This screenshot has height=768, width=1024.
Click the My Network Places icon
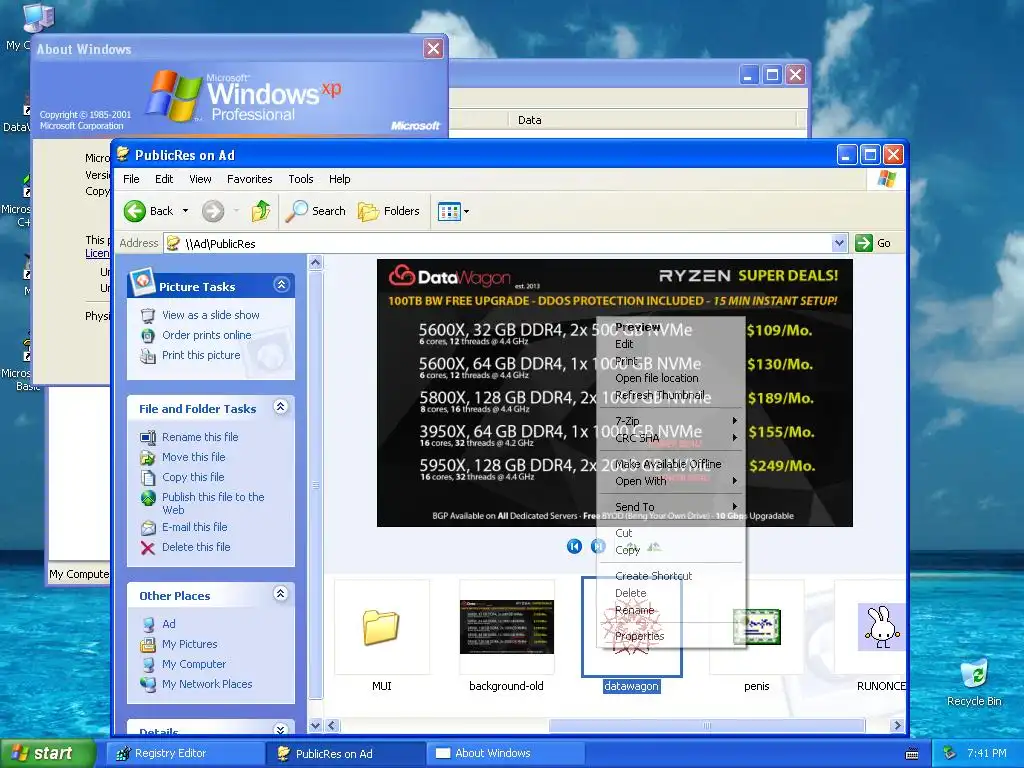coord(148,684)
